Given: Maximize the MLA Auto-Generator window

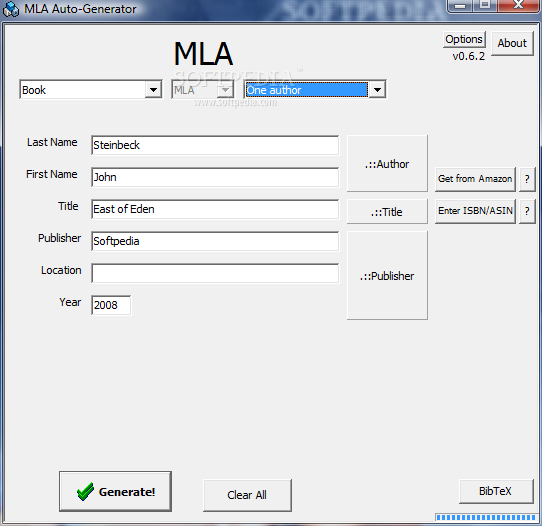Looking at the screenshot, I should pos(485,5).
